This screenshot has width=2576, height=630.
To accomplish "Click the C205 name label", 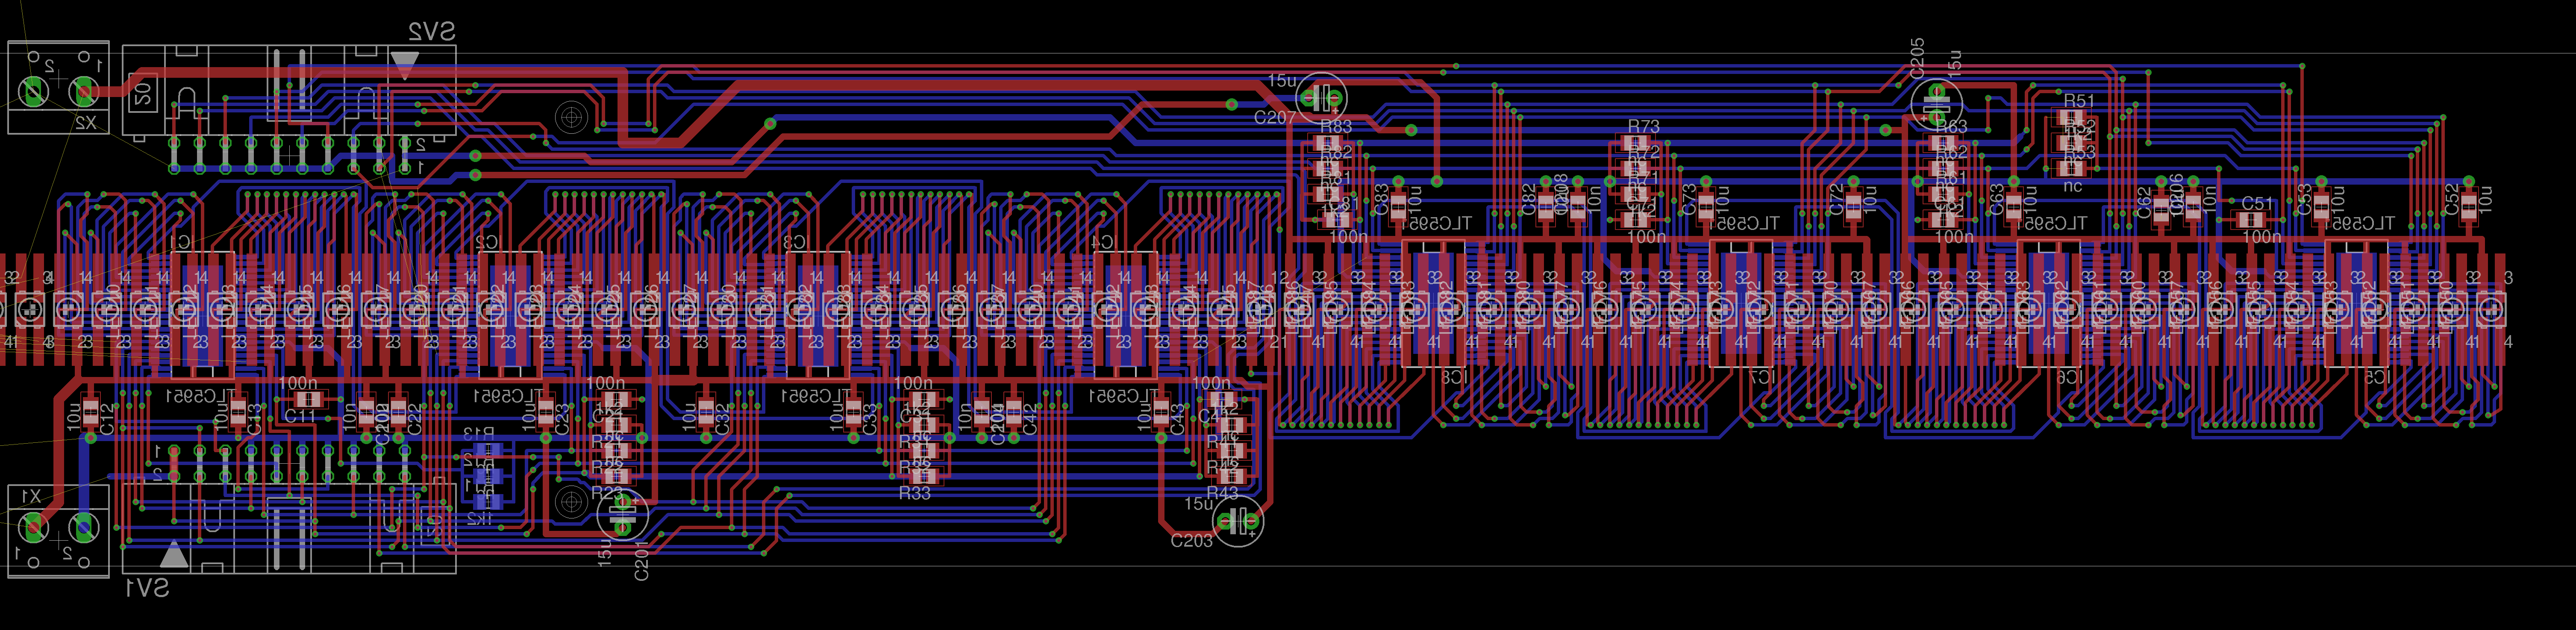I will tap(1917, 58).
